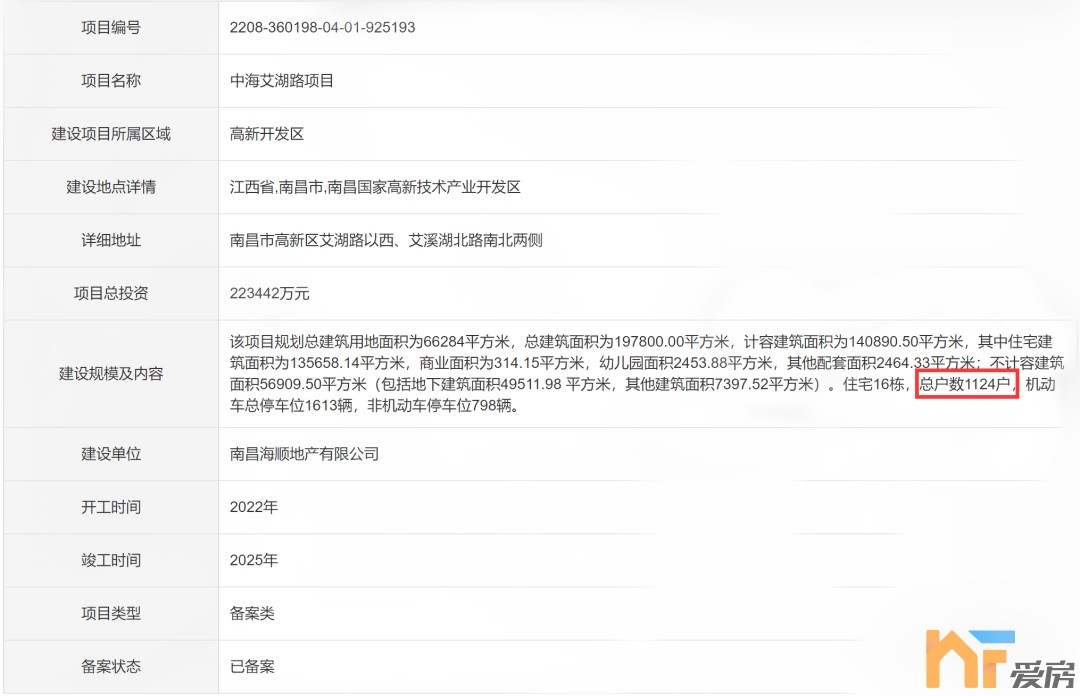
Task: Click the 建设地点详情 label
Action: [x=111, y=187]
